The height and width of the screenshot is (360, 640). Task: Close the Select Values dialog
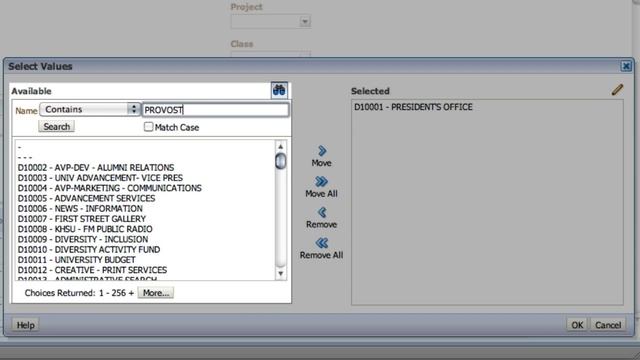pos(626,66)
